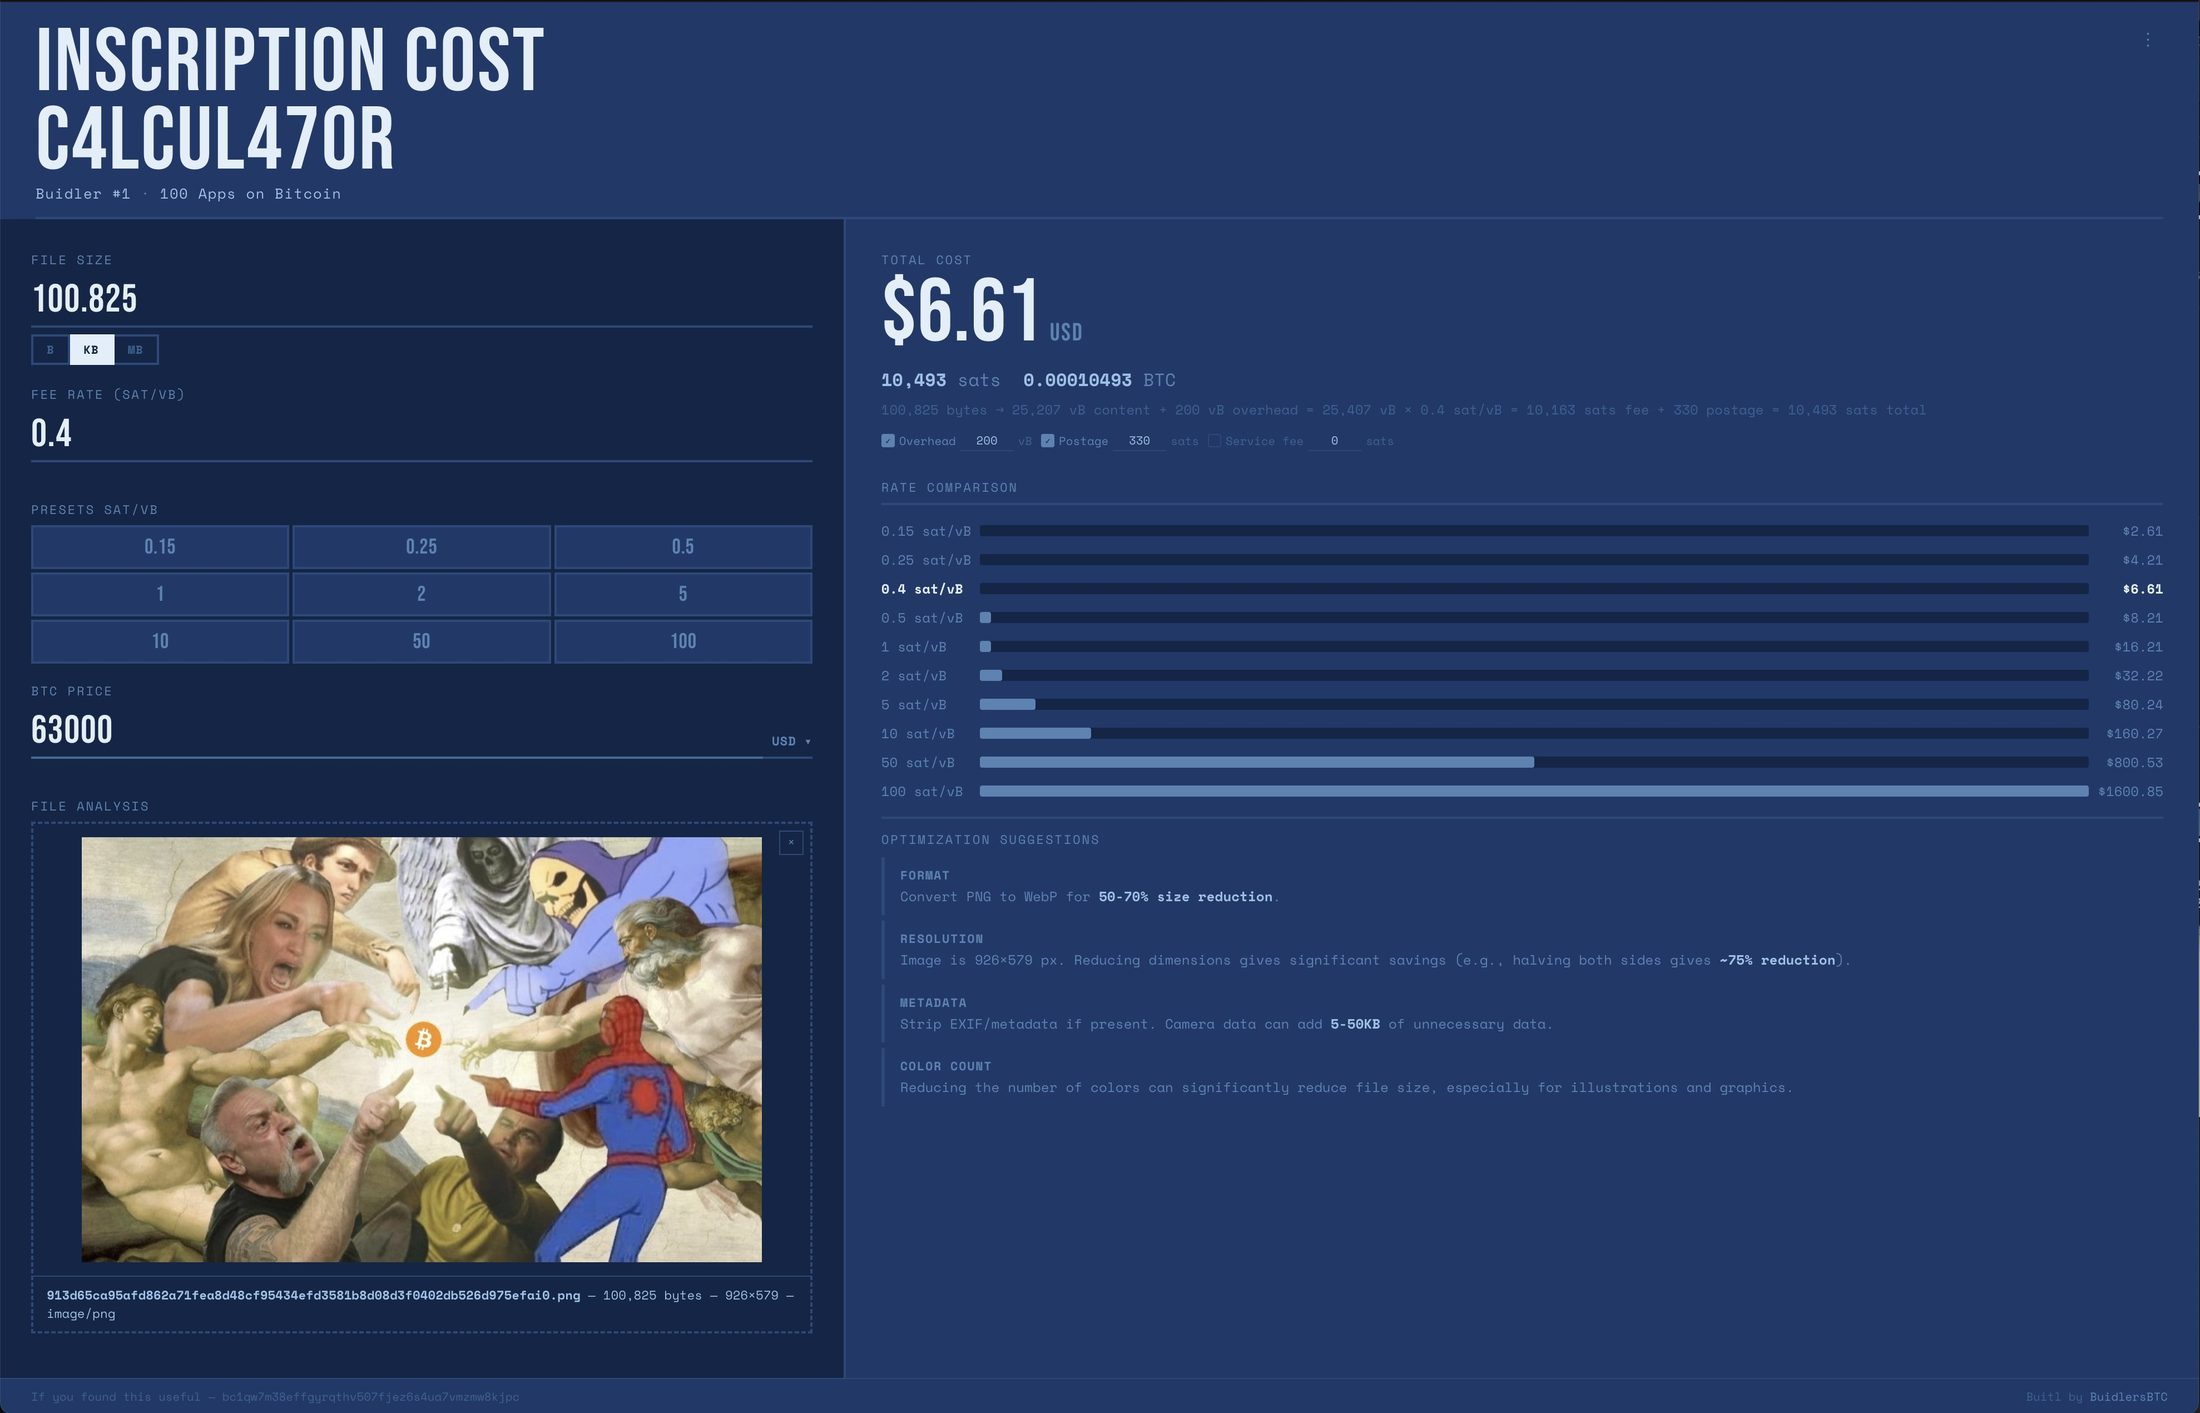Choose the 0.15 sat/vB preset
Screen dimensions: 2200x1413
click(x=160, y=547)
